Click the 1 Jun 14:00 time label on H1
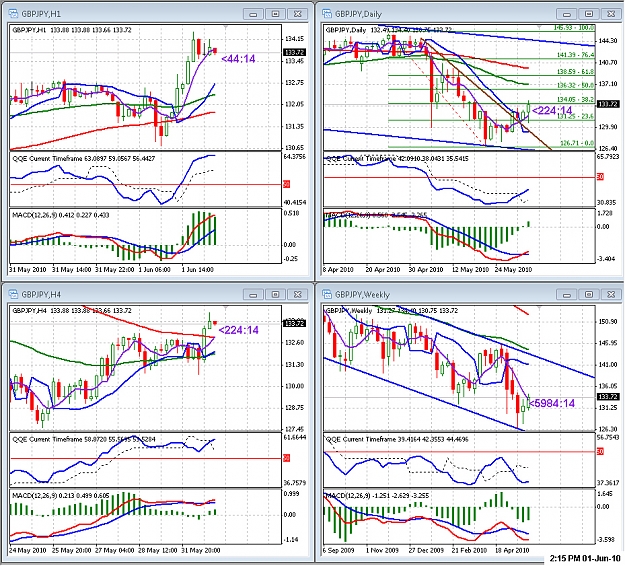 click(x=197, y=269)
